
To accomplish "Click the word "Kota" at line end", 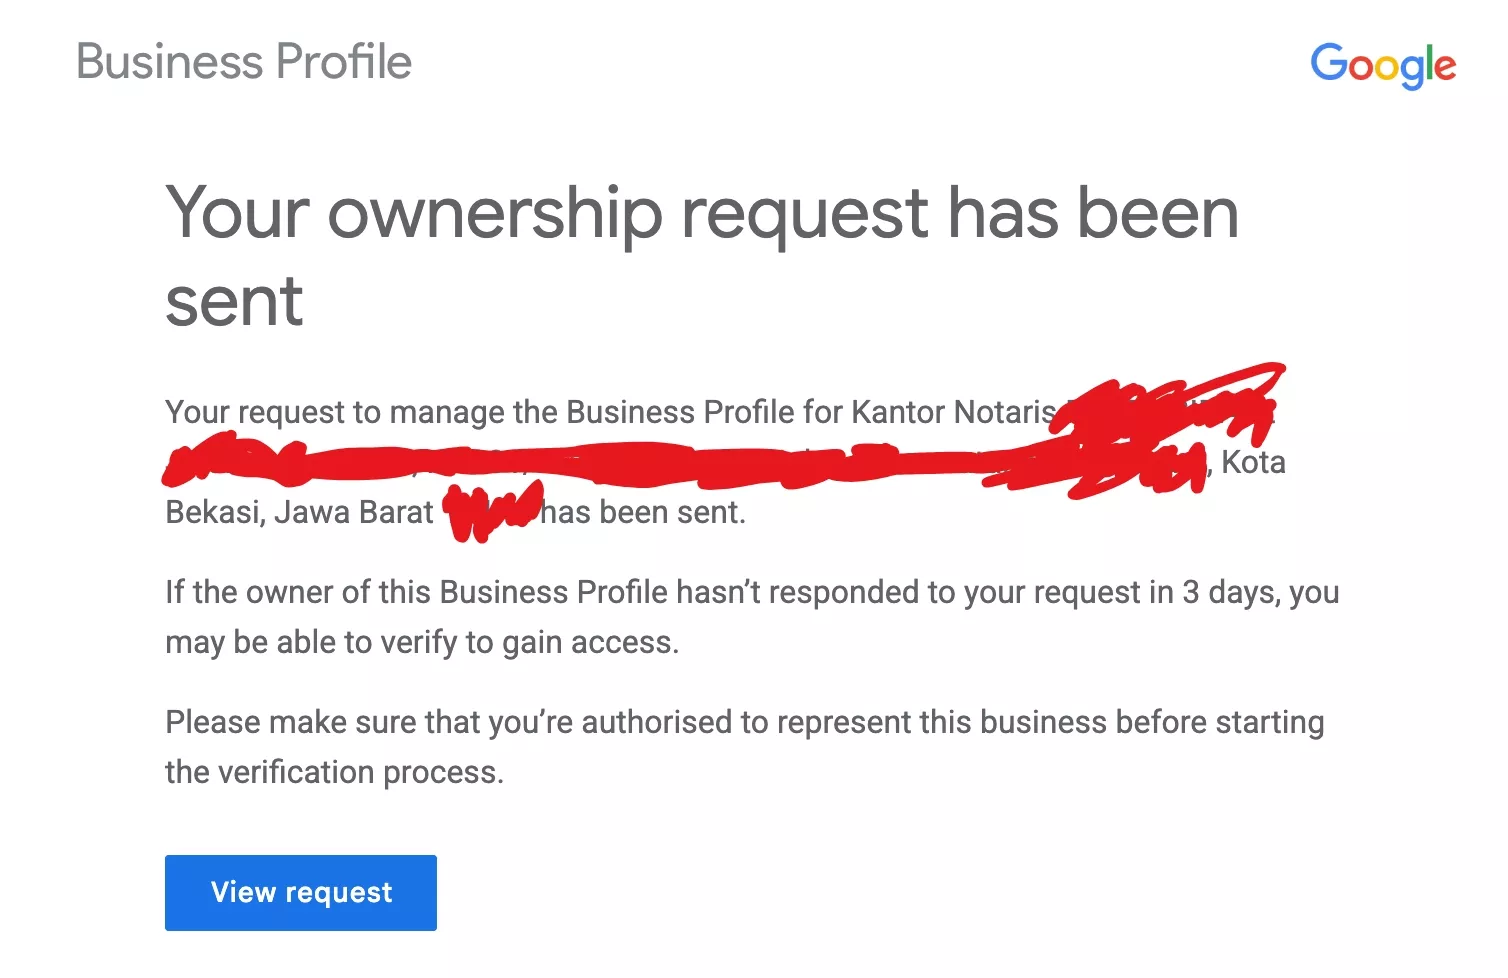I will pyautogui.click(x=1253, y=462).
